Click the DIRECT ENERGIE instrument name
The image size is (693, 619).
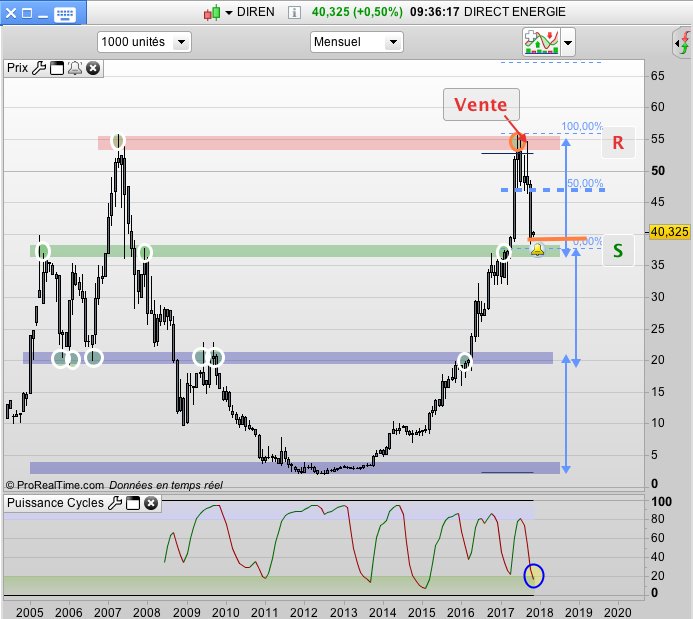coord(514,12)
